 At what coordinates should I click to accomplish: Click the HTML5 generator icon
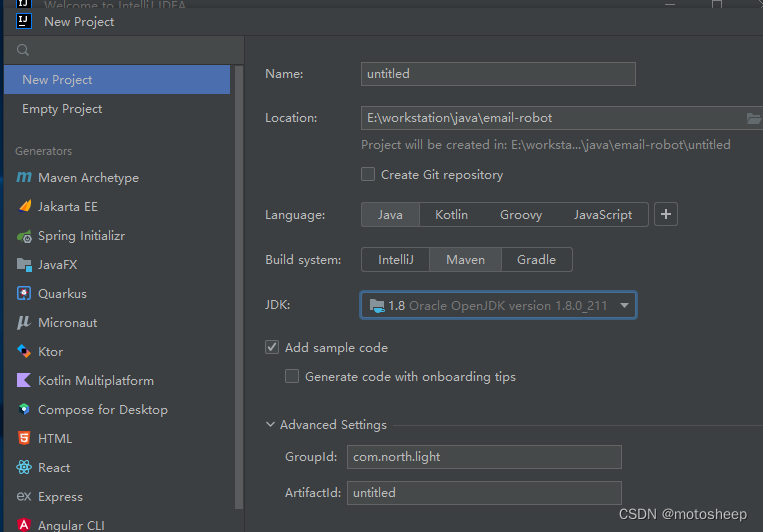24,438
